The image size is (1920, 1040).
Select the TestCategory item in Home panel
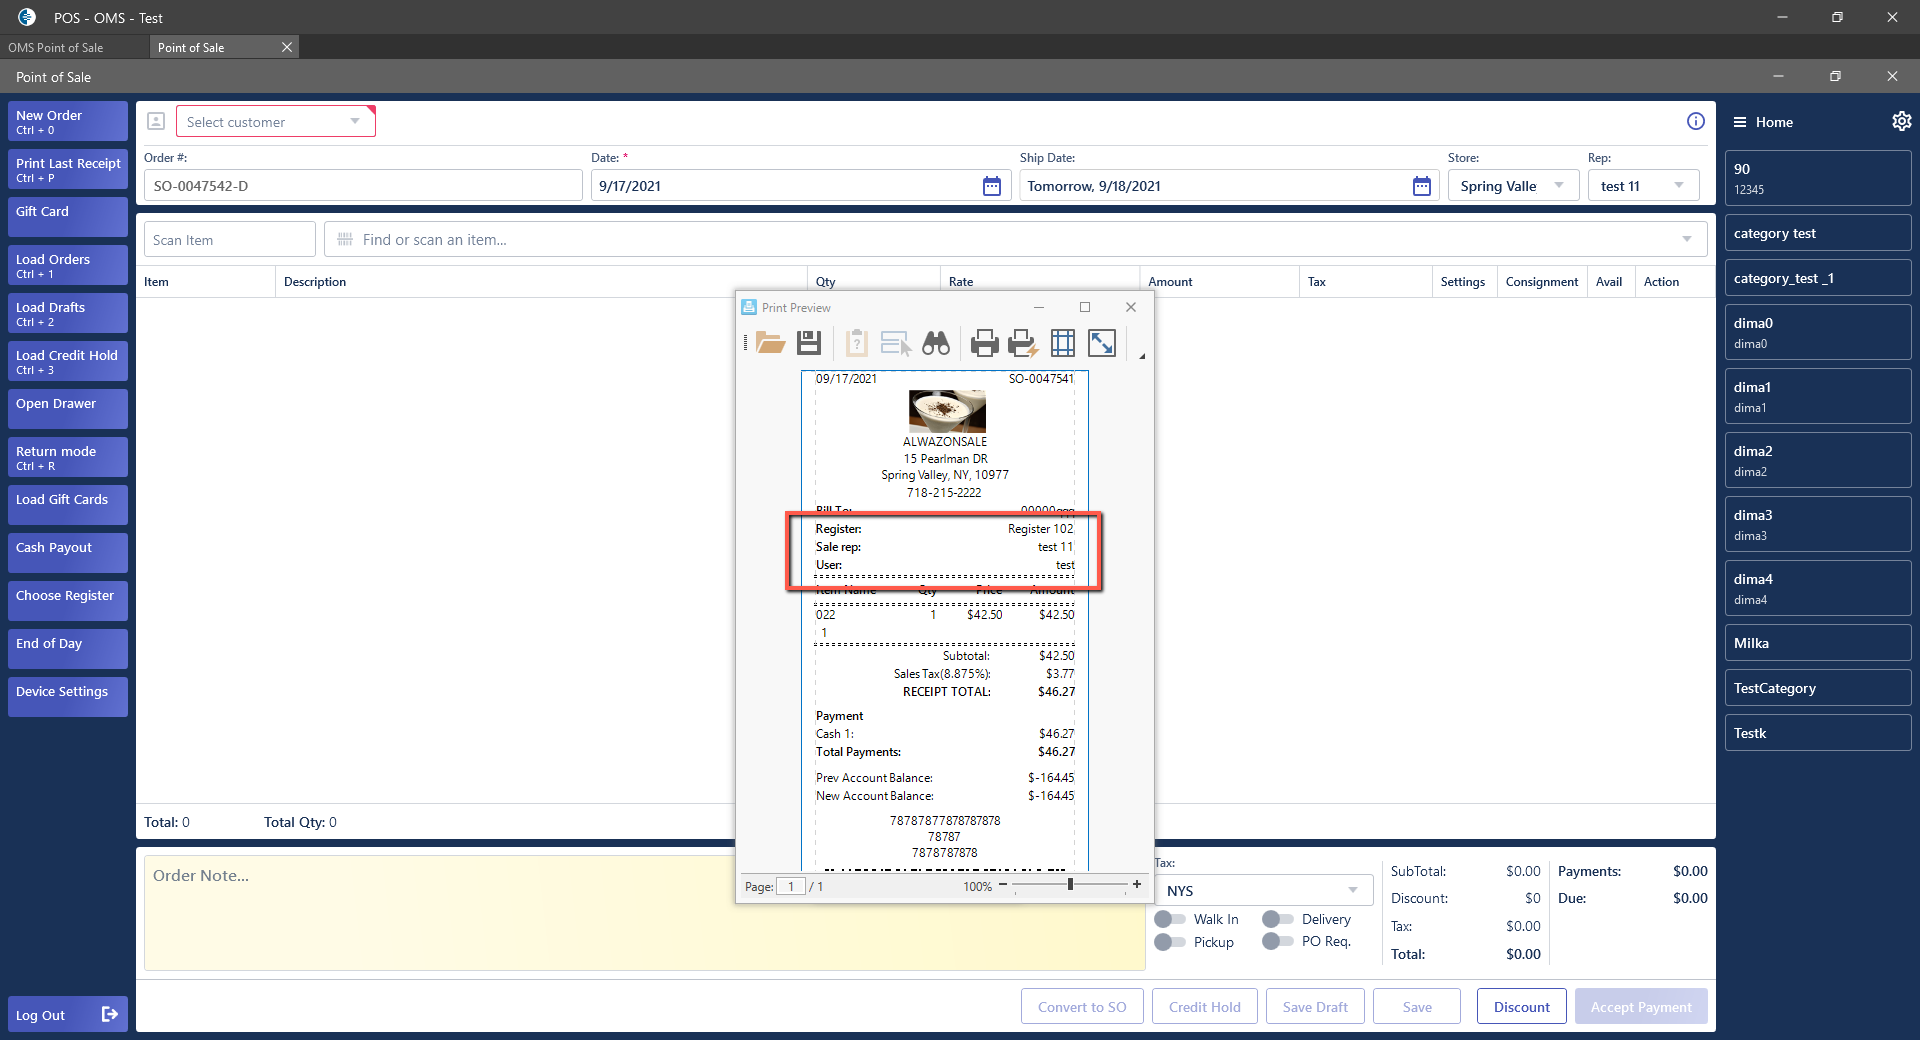pyautogui.click(x=1817, y=688)
